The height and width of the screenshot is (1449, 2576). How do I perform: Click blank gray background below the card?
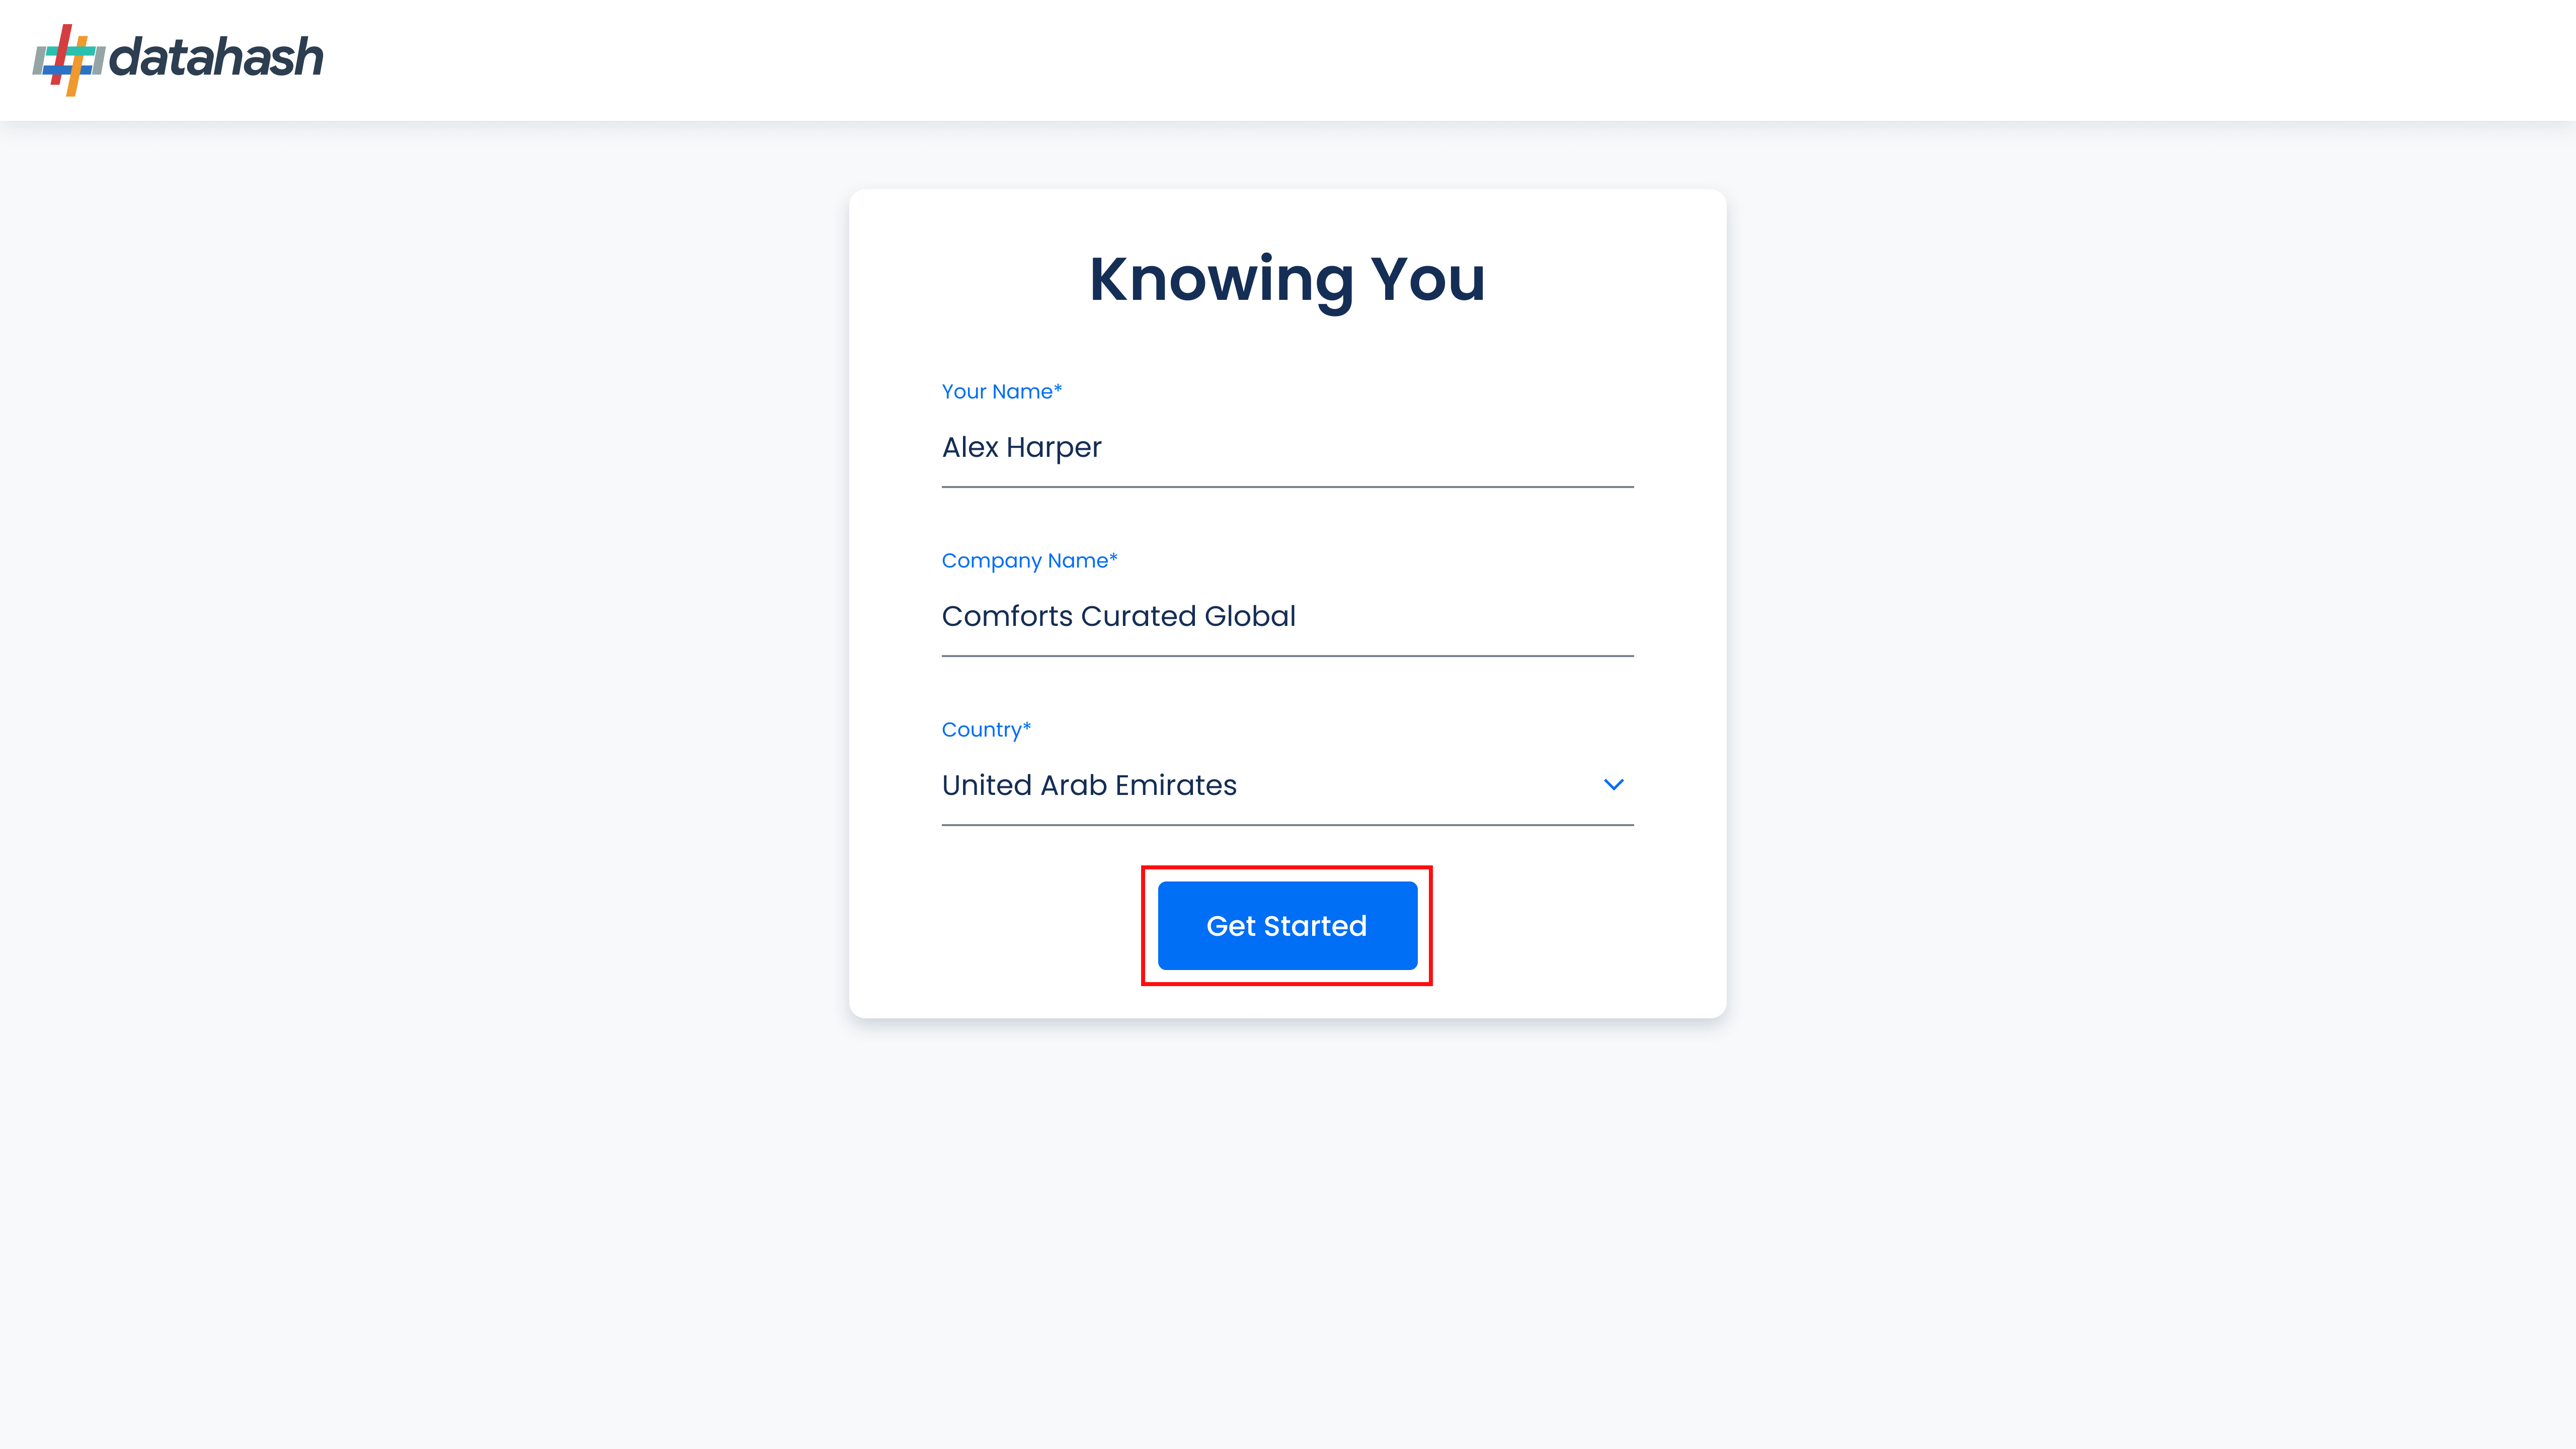[x=1287, y=1230]
